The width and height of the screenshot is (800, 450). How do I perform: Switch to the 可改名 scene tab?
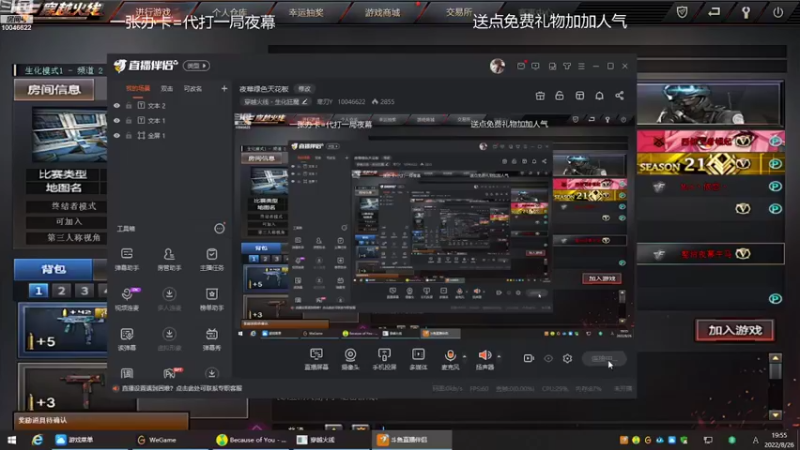193,89
